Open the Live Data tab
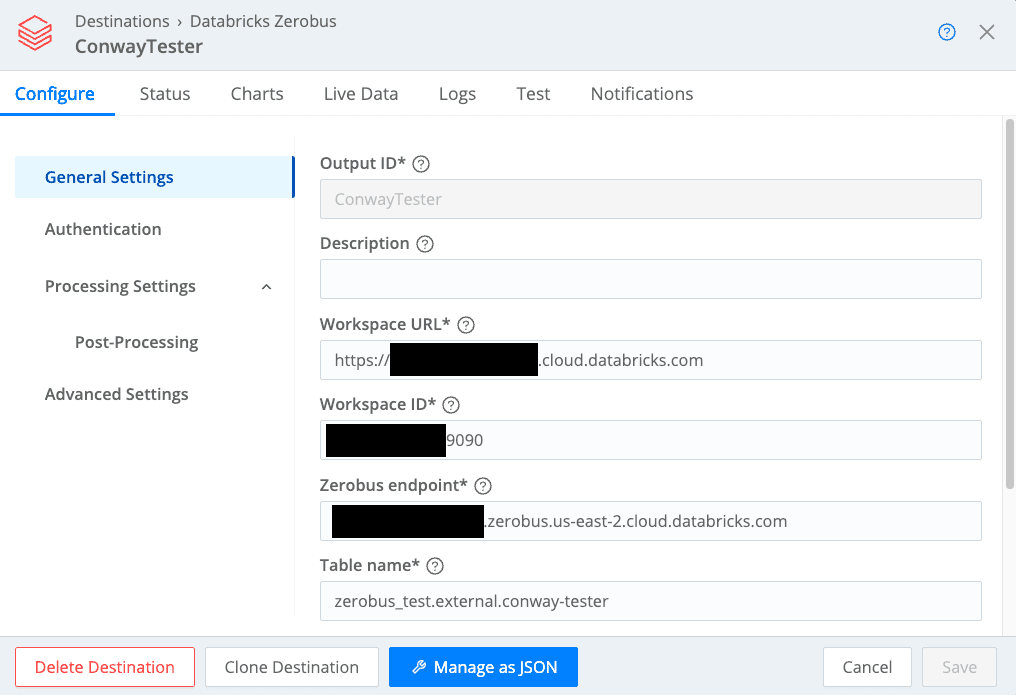 click(361, 94)
